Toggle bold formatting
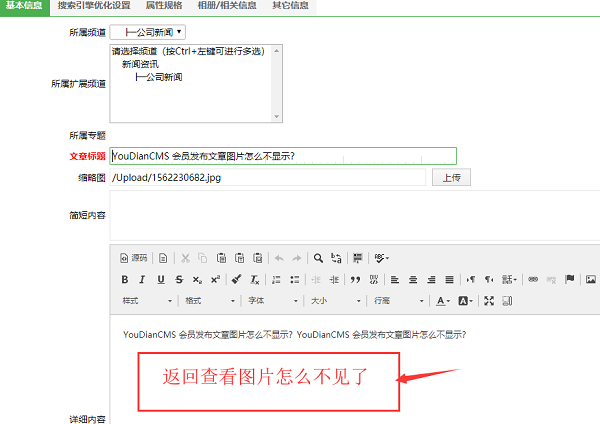The image size is (600, 424). coord(125,279)
